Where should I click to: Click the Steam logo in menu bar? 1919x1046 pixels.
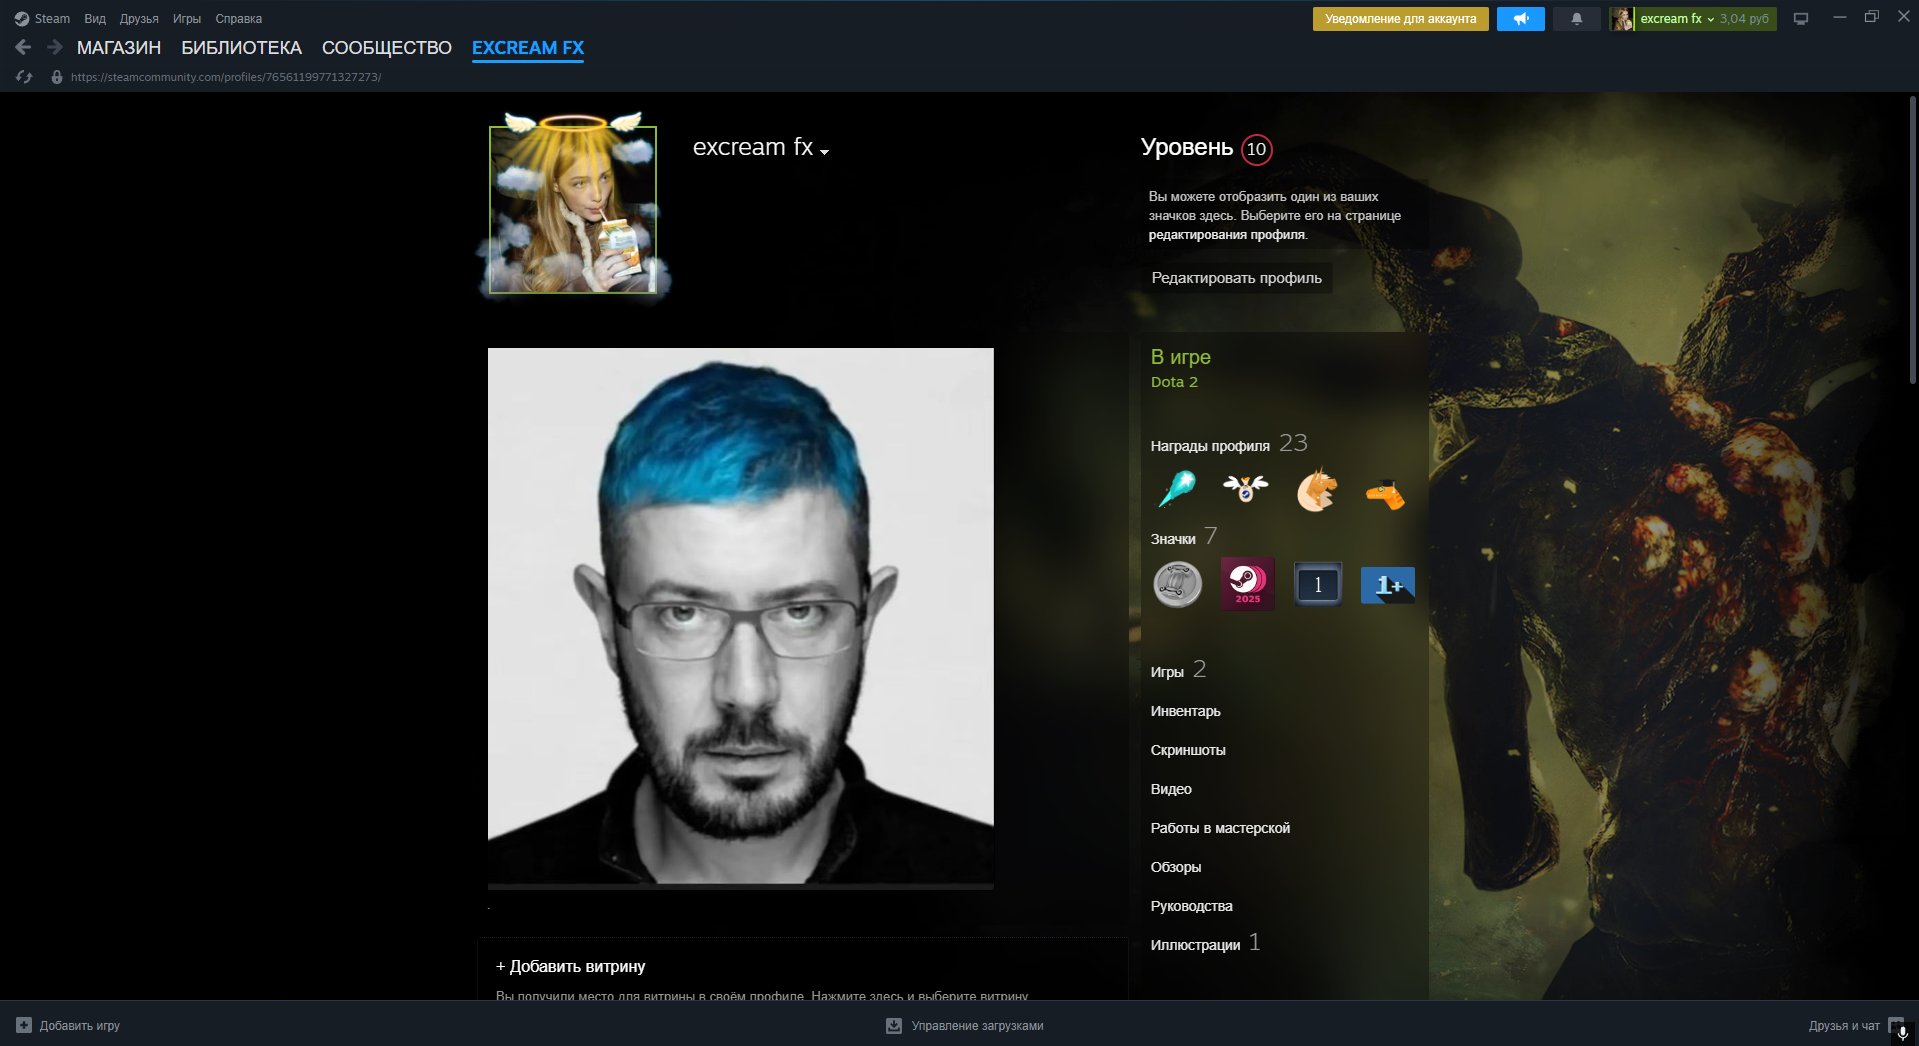[22, 19]
